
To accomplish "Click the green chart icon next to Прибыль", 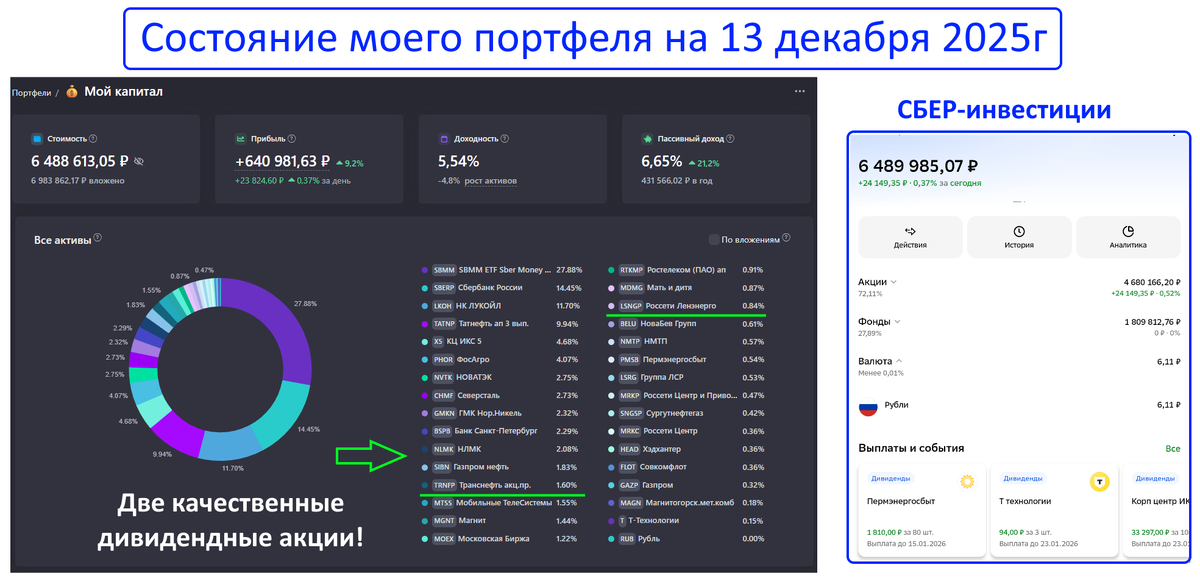I will pos(241,139).
